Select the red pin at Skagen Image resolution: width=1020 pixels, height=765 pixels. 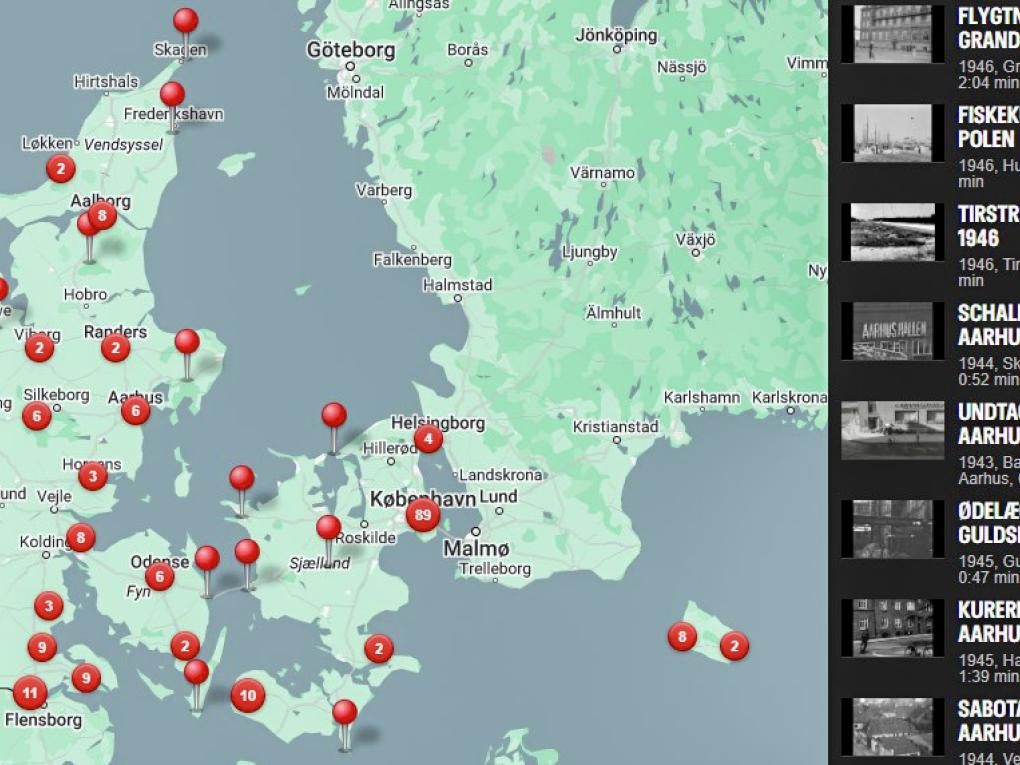pyautogui.click(x=186, y=21)
